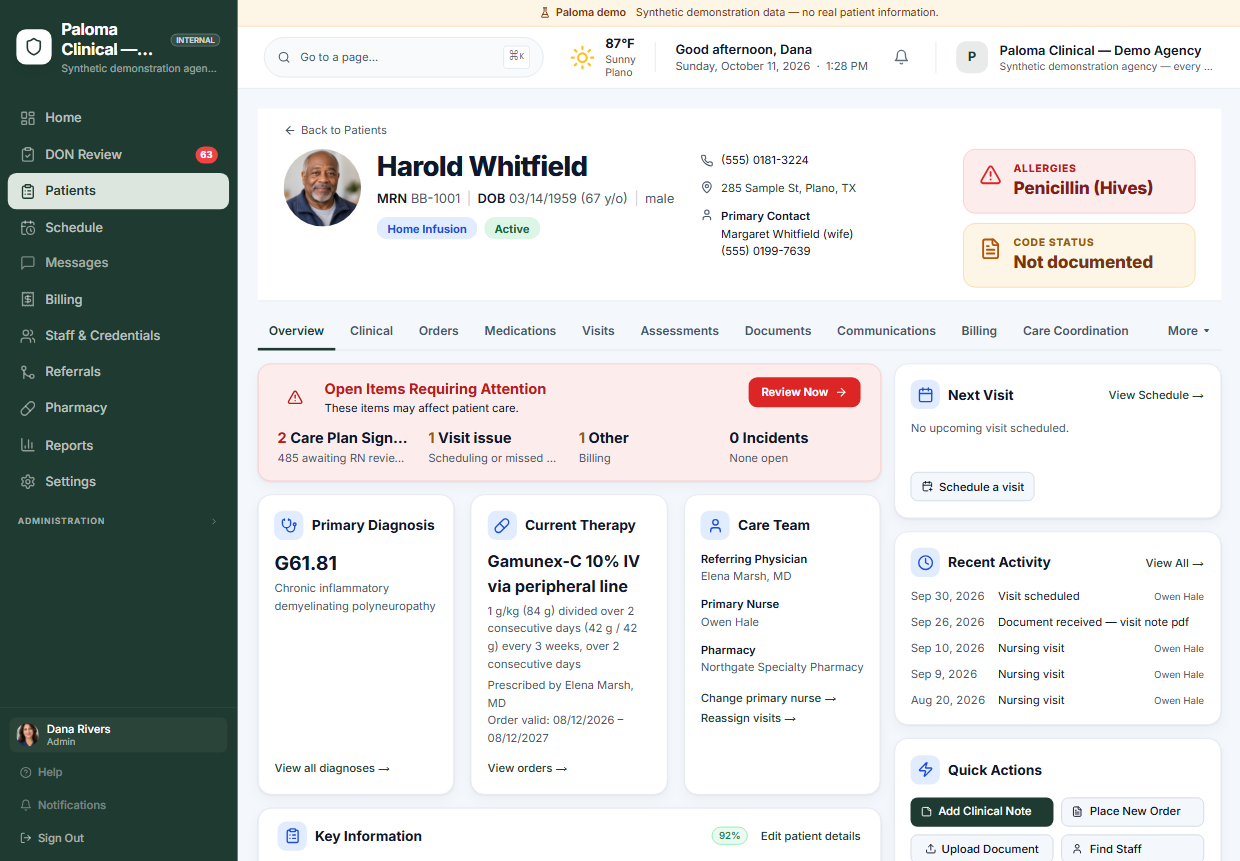Open View all diagnoses link
The image size is (1240, 861).
pyautogui.click(x=332, y=768)
